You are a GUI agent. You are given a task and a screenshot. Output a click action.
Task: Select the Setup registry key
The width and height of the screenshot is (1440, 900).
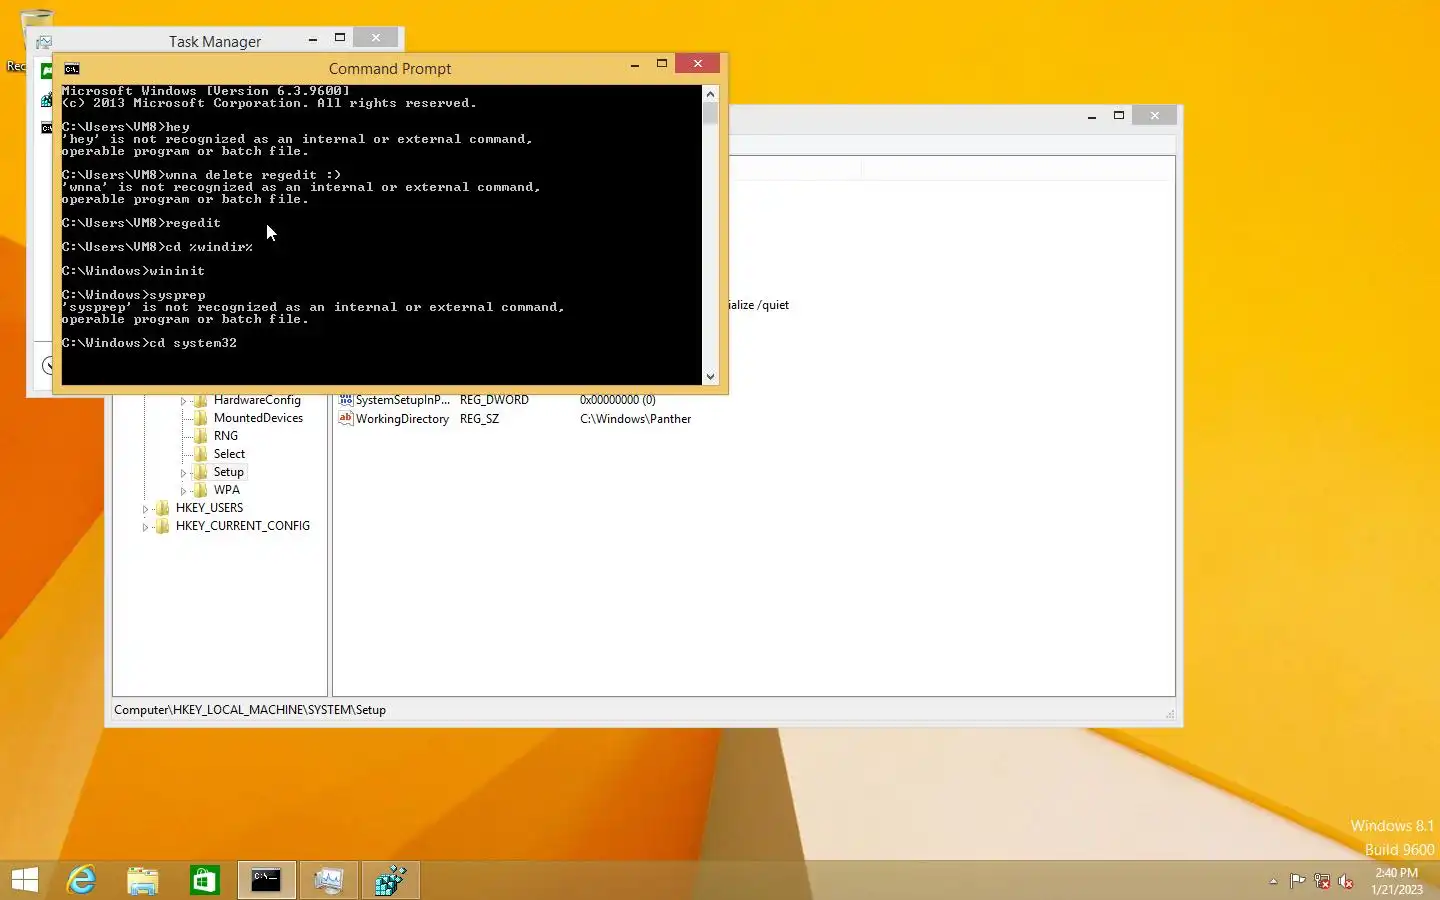pyautogui.click(x=228, y=472)
